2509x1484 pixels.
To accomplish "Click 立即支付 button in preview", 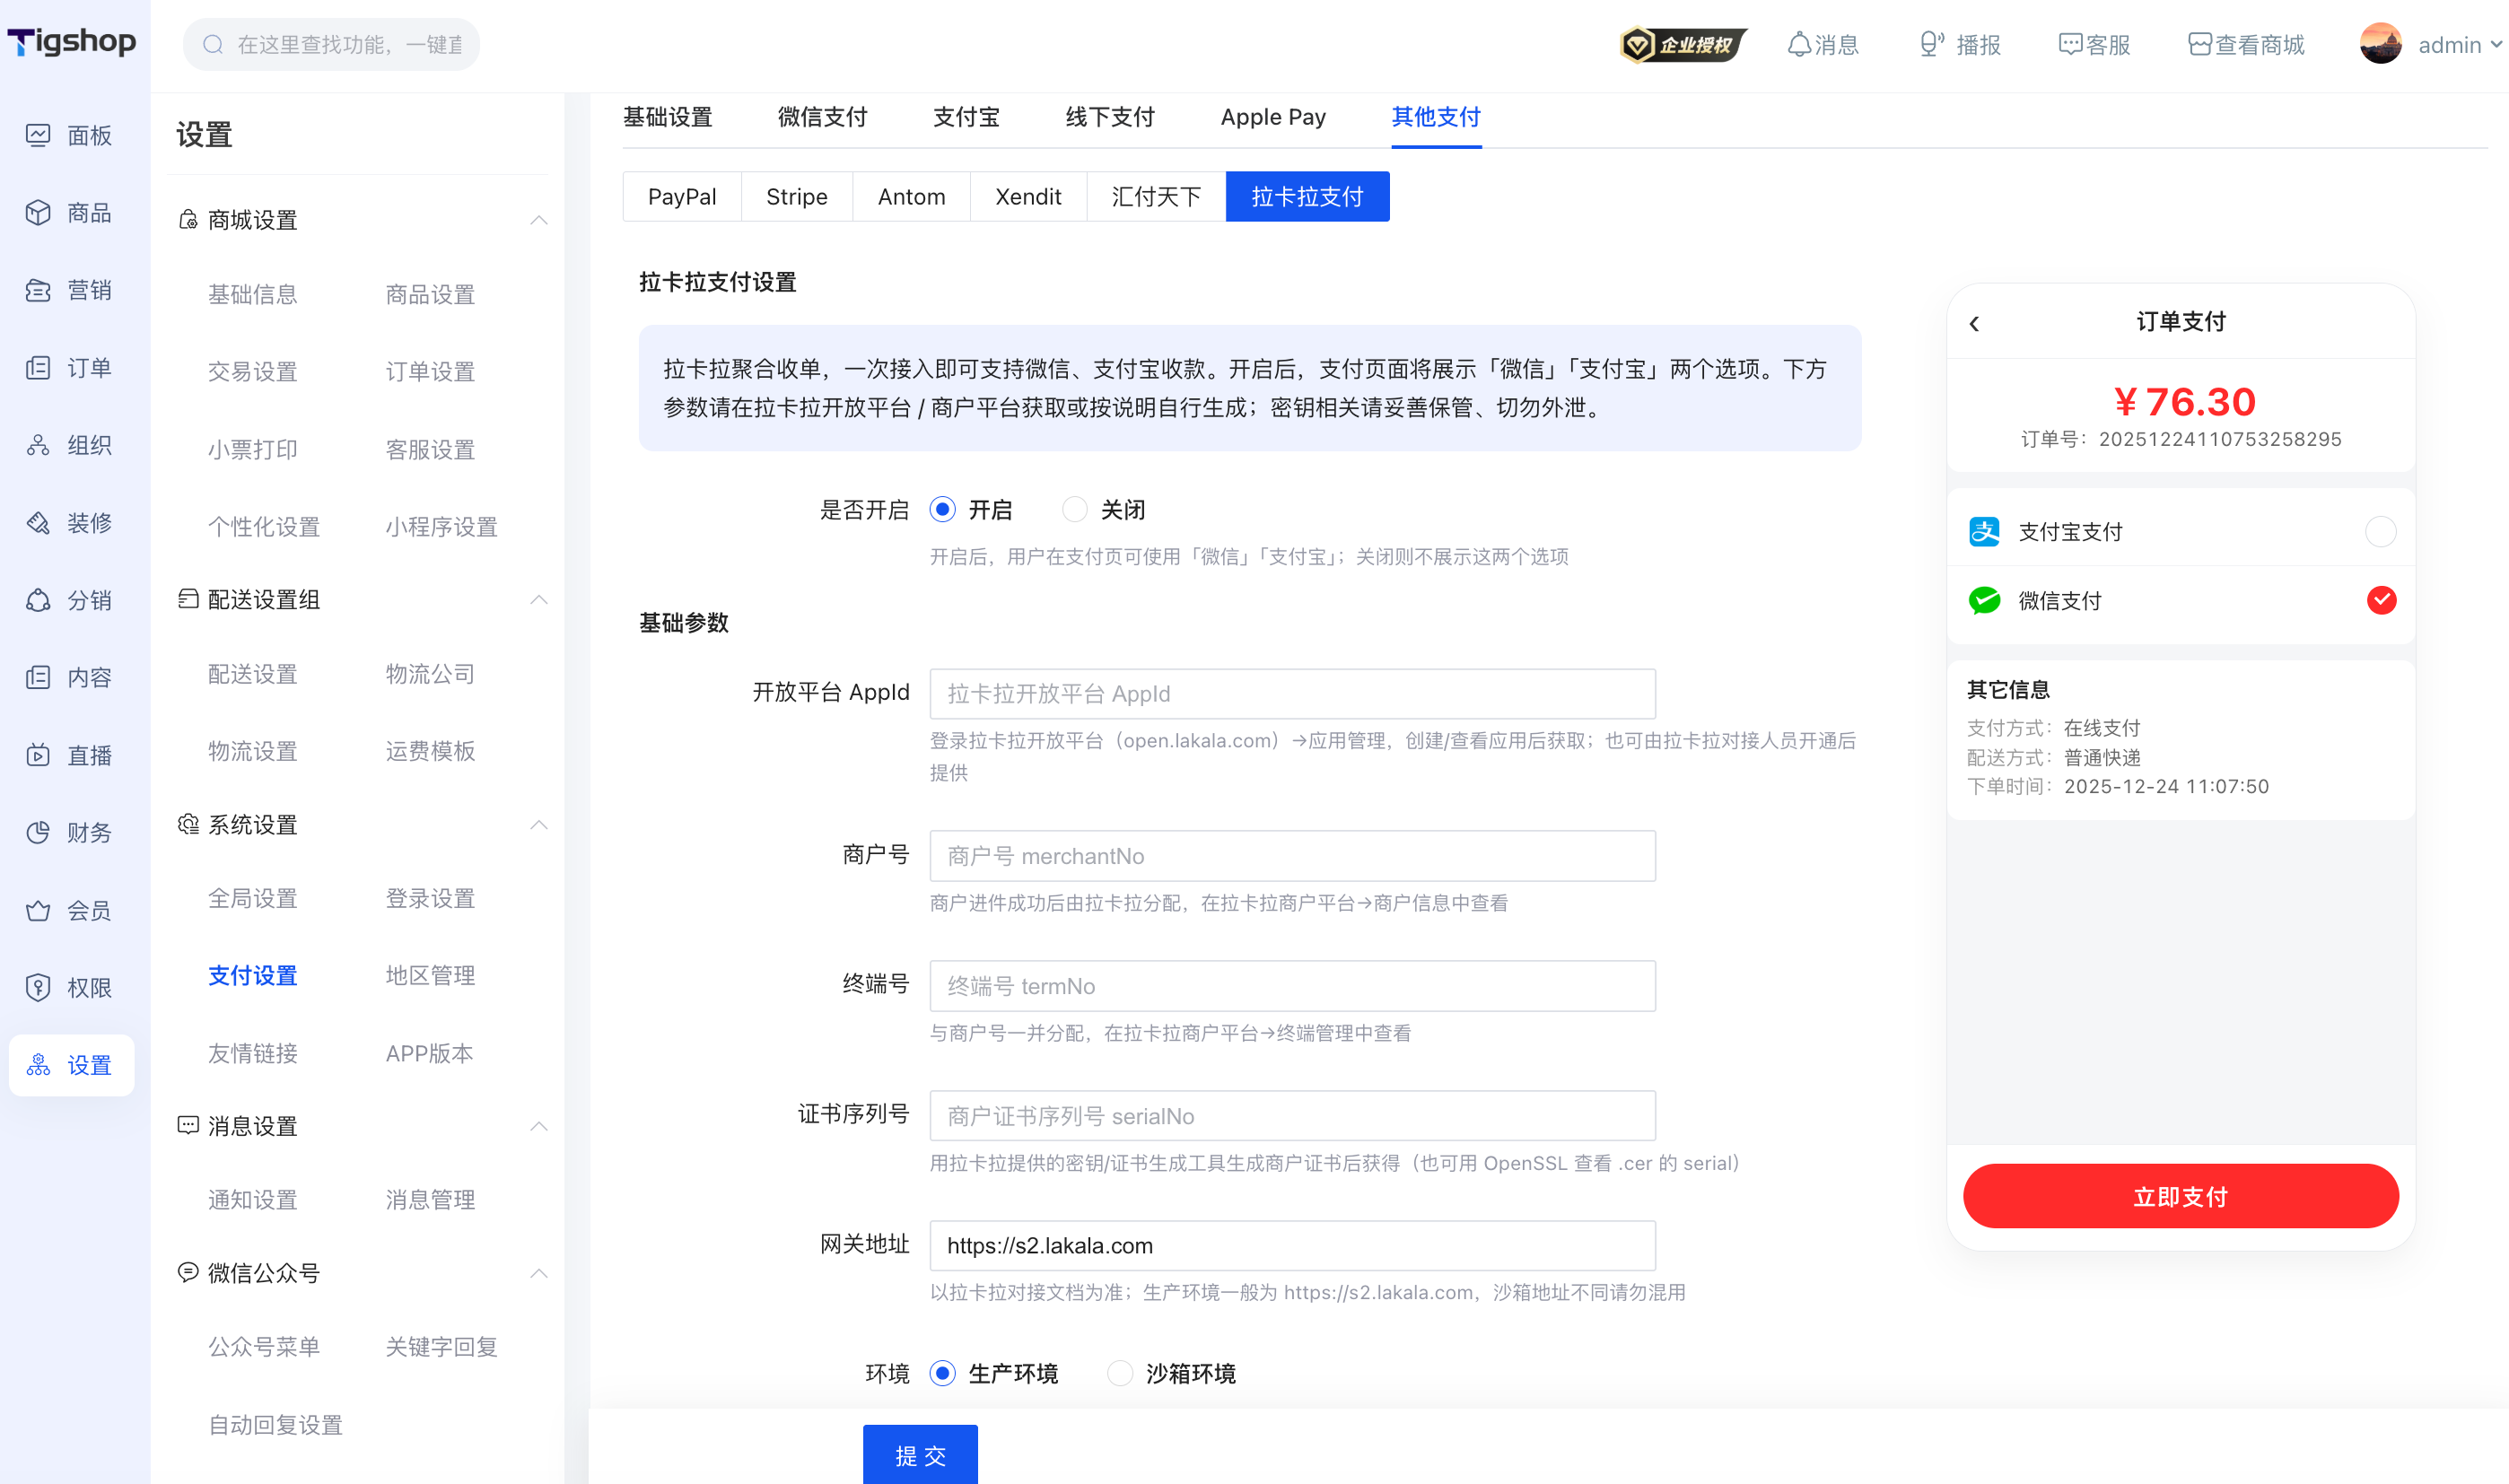I will click(x=2180, y=1196).
